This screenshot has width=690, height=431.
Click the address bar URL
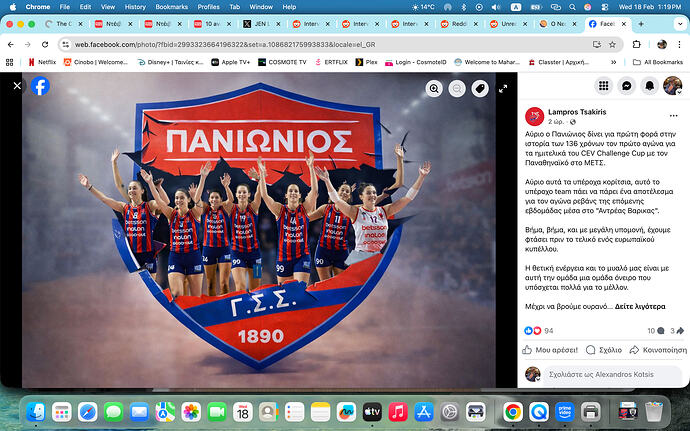point(225,44)
